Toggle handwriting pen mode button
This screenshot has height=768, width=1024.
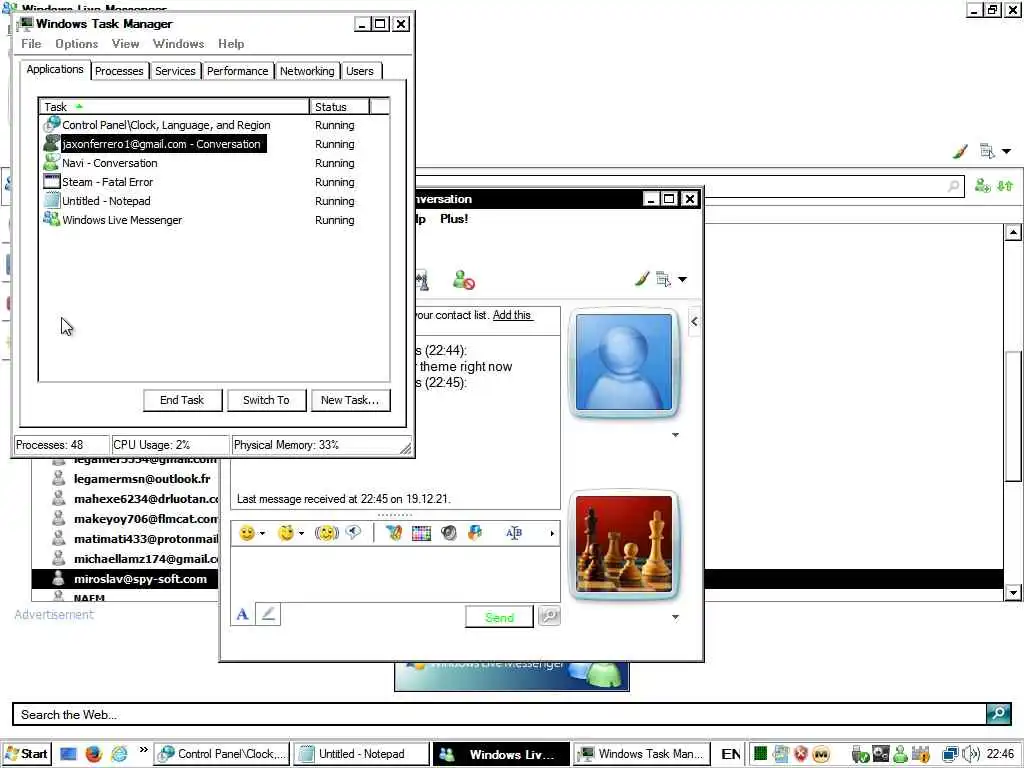coord(268,615)
